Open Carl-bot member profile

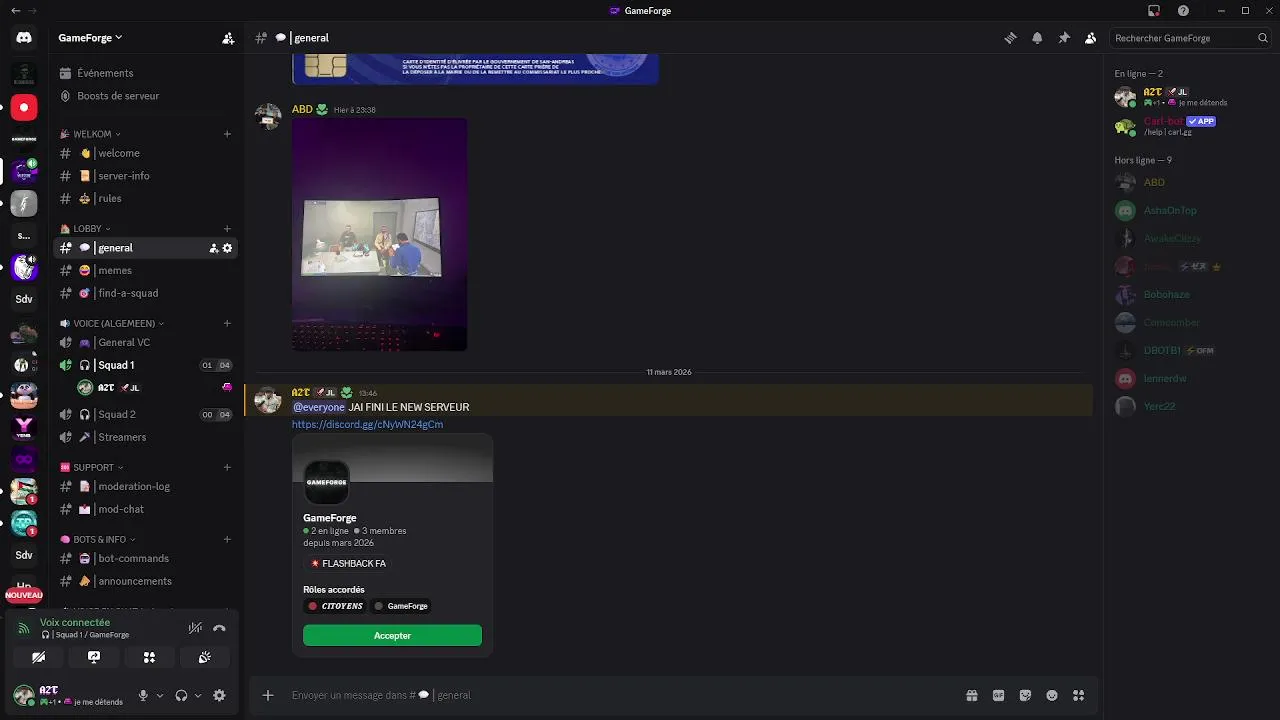(x=1191, y=126)
